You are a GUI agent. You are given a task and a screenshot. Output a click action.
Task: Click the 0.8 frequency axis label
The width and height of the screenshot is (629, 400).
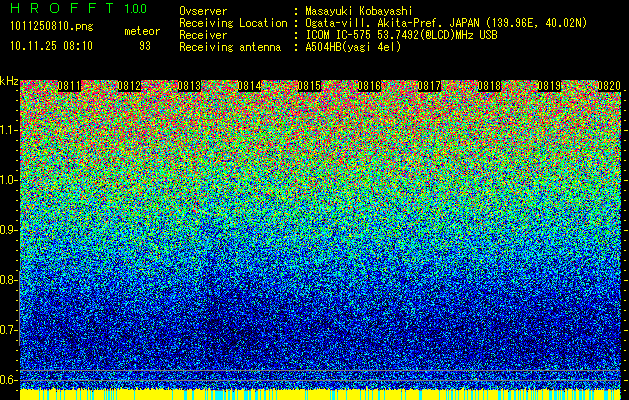click(9, 280)
